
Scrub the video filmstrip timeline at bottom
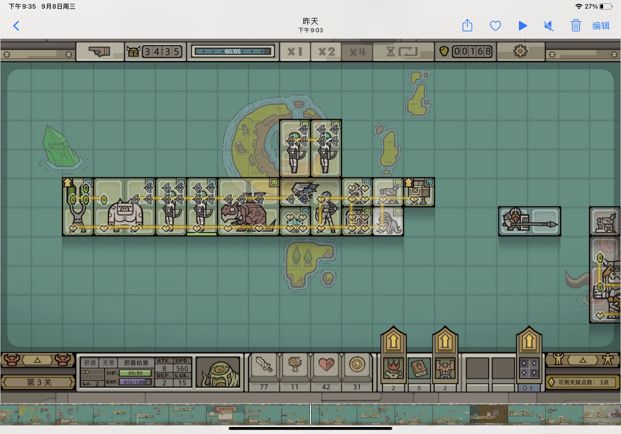310,414
